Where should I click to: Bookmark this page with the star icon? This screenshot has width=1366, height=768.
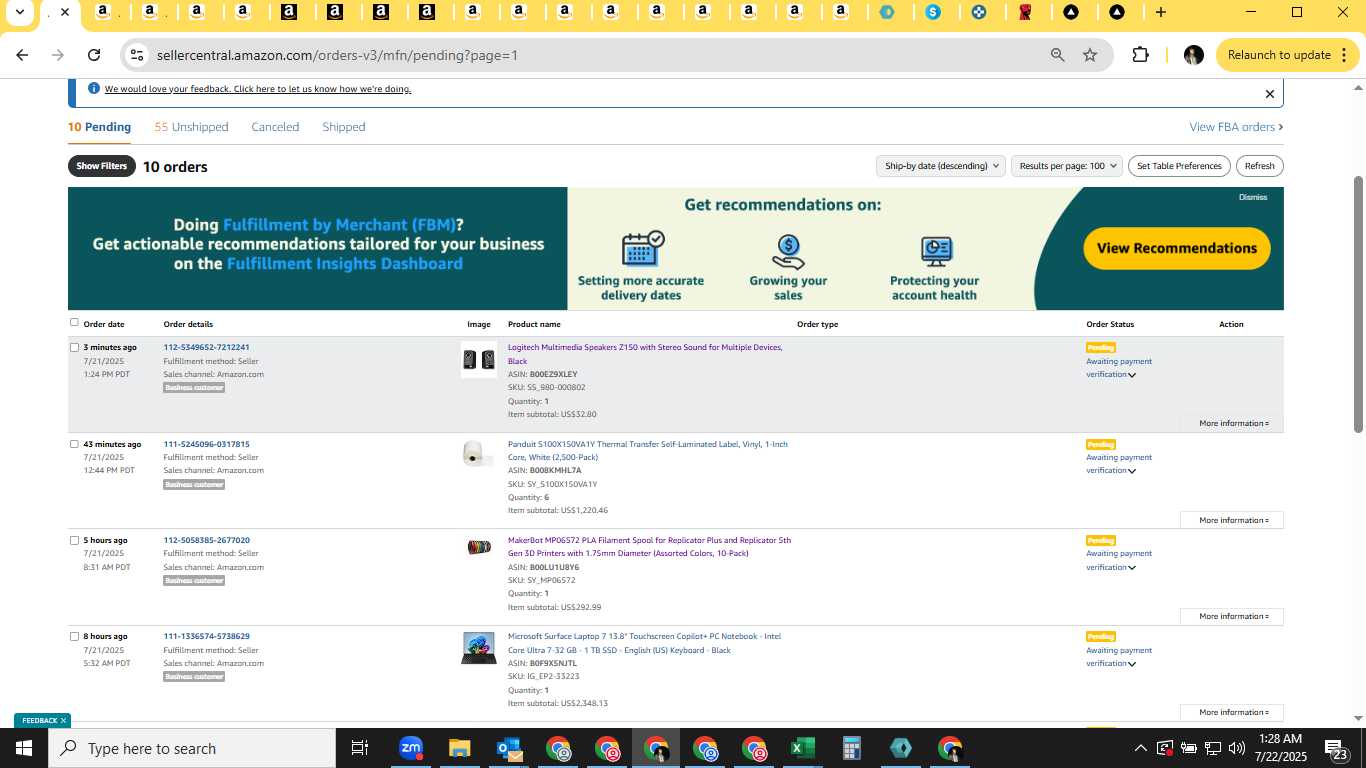[1090, 55]
